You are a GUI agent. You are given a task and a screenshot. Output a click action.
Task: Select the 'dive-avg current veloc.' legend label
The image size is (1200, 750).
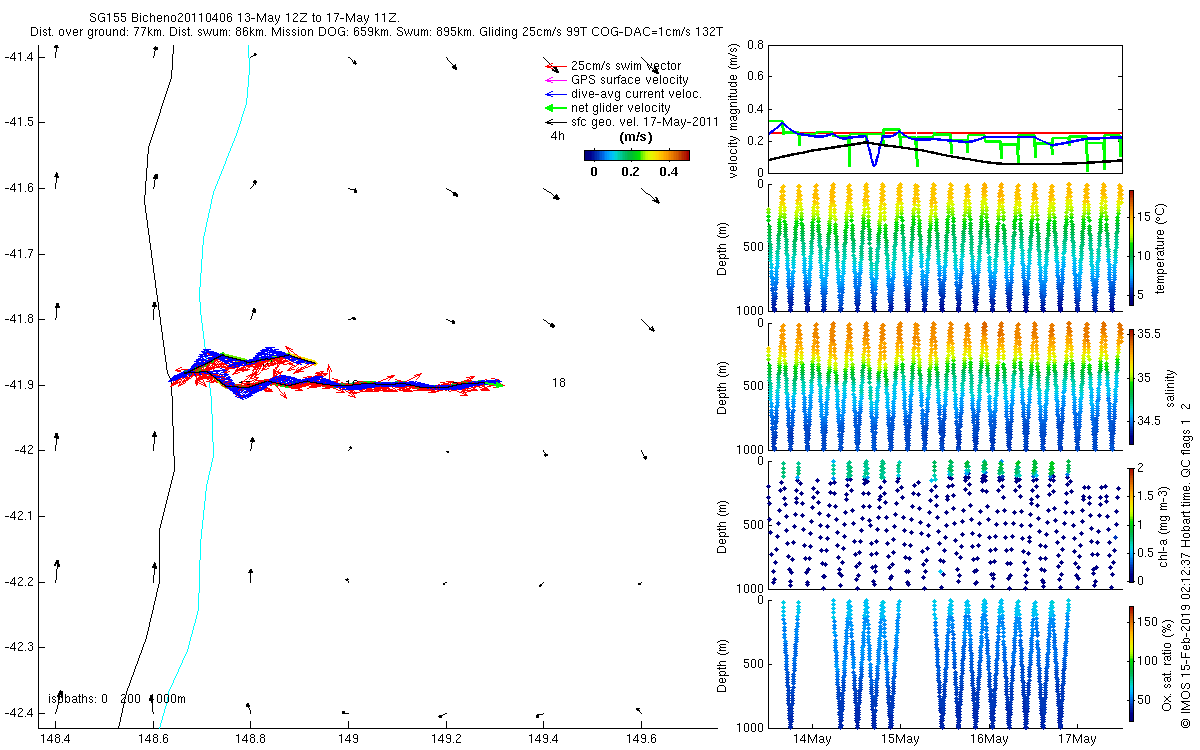(636, 94)
